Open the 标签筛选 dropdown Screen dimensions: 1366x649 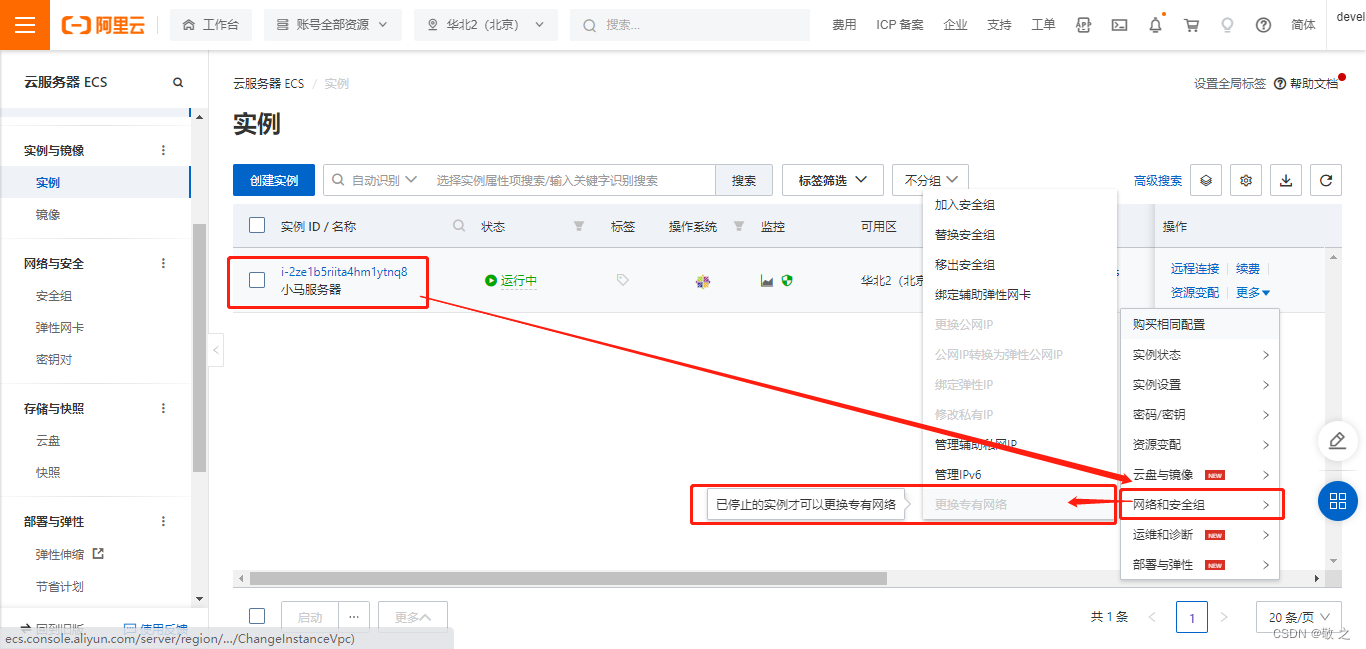tap(832, 180)
